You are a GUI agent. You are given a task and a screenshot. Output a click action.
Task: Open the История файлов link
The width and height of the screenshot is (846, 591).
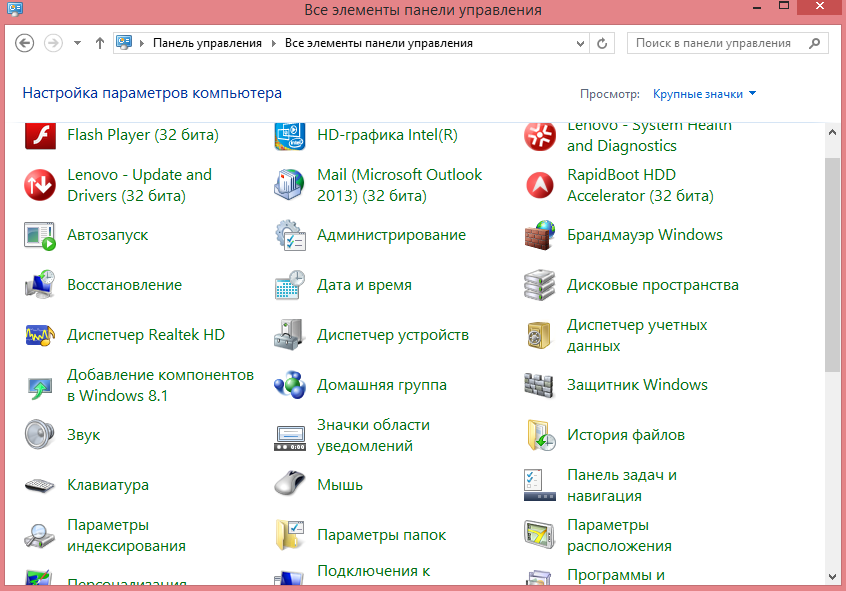click(x=626, y=435)
